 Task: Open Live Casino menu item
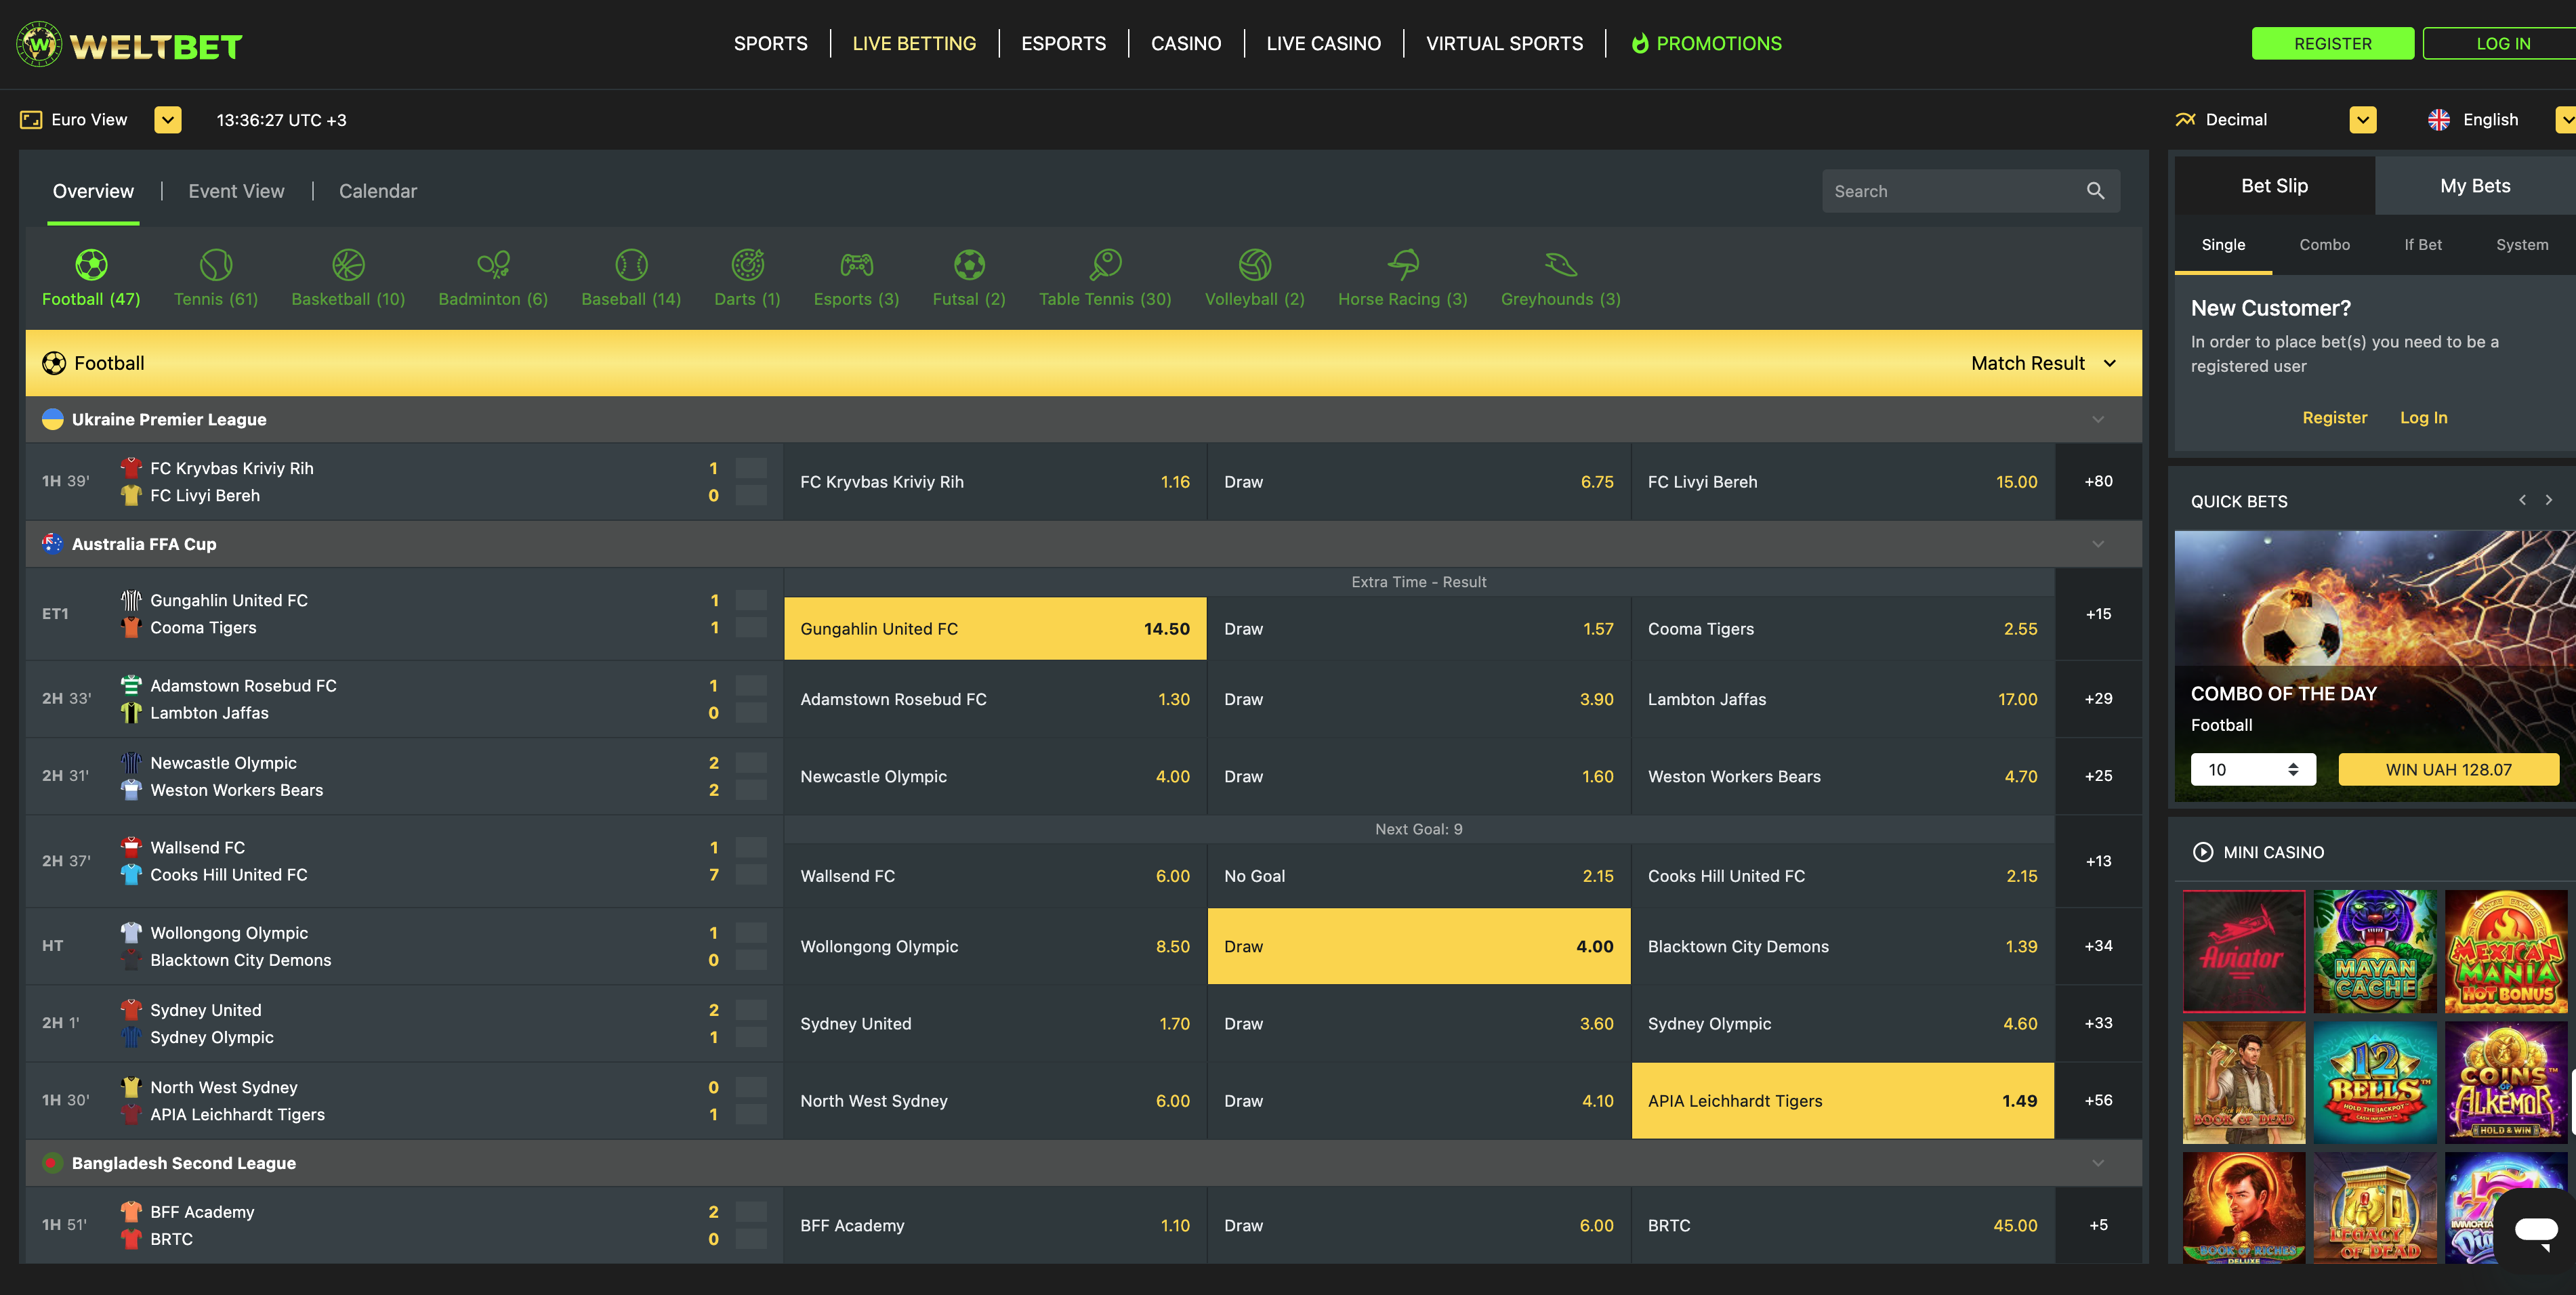pyautogui.click(x=1323, y=44)
